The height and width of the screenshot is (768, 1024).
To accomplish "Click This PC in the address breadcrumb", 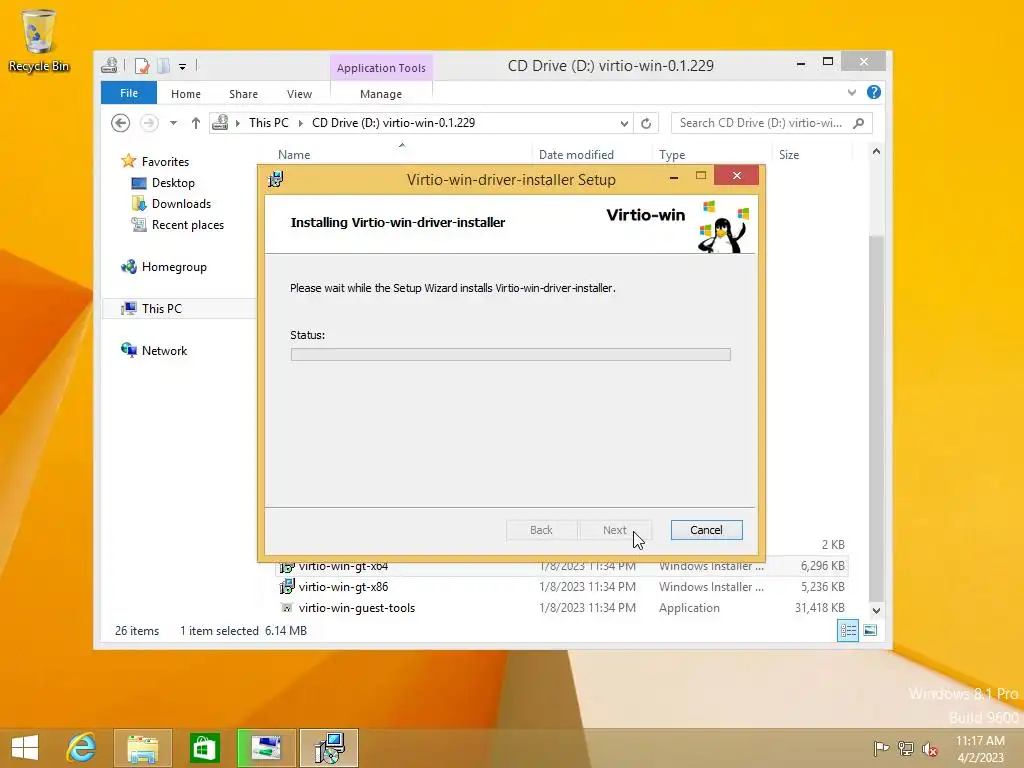I will (268, 123).
